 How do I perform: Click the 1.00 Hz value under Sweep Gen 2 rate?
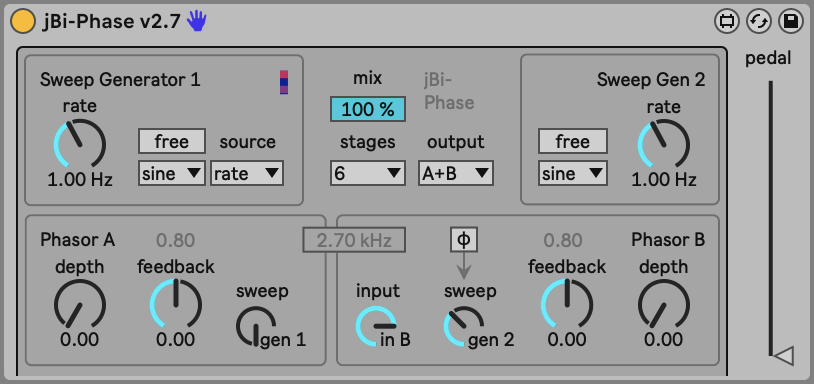click(x=663, y=180)
